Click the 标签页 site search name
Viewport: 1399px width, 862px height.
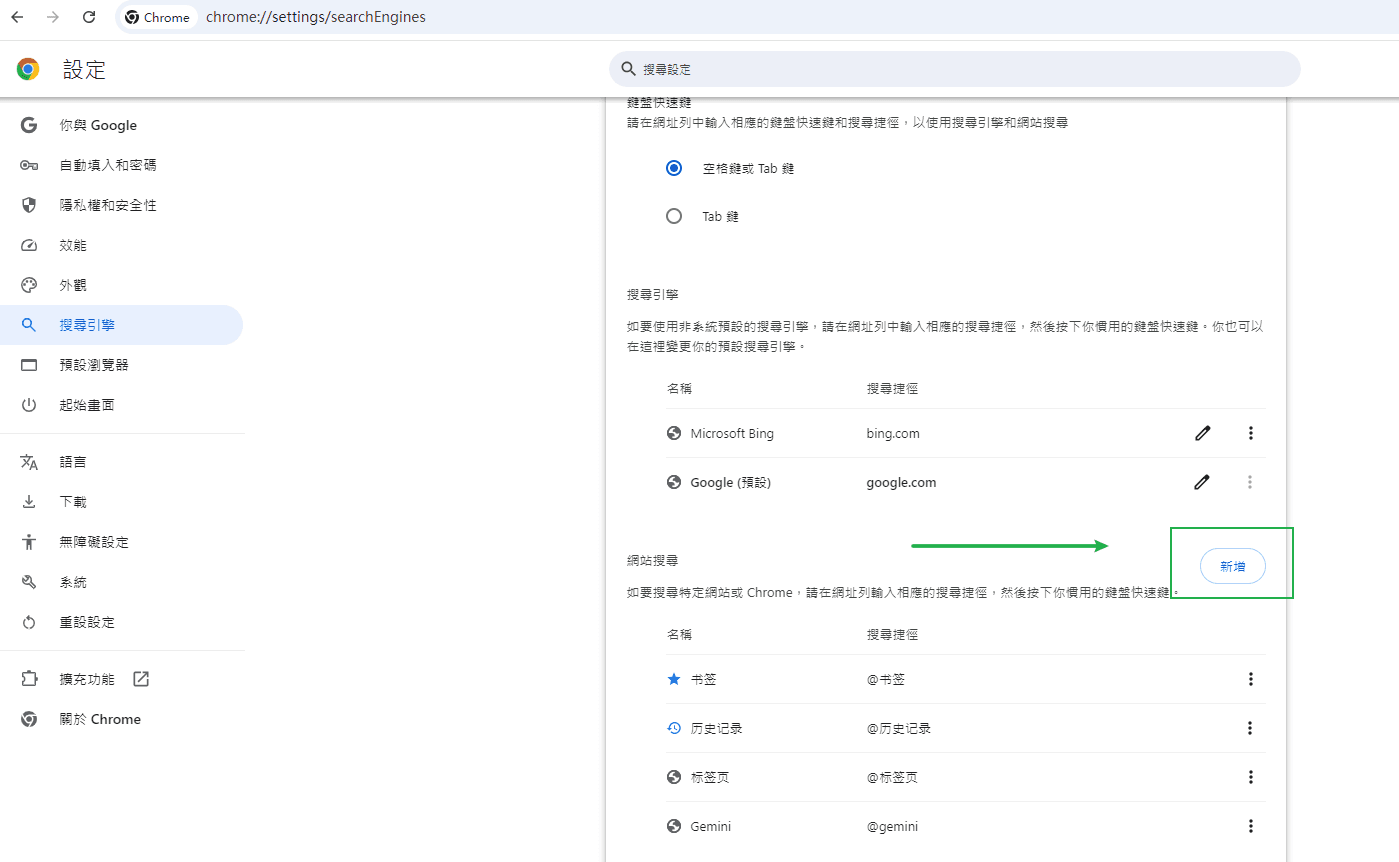(x=710, y=777)
